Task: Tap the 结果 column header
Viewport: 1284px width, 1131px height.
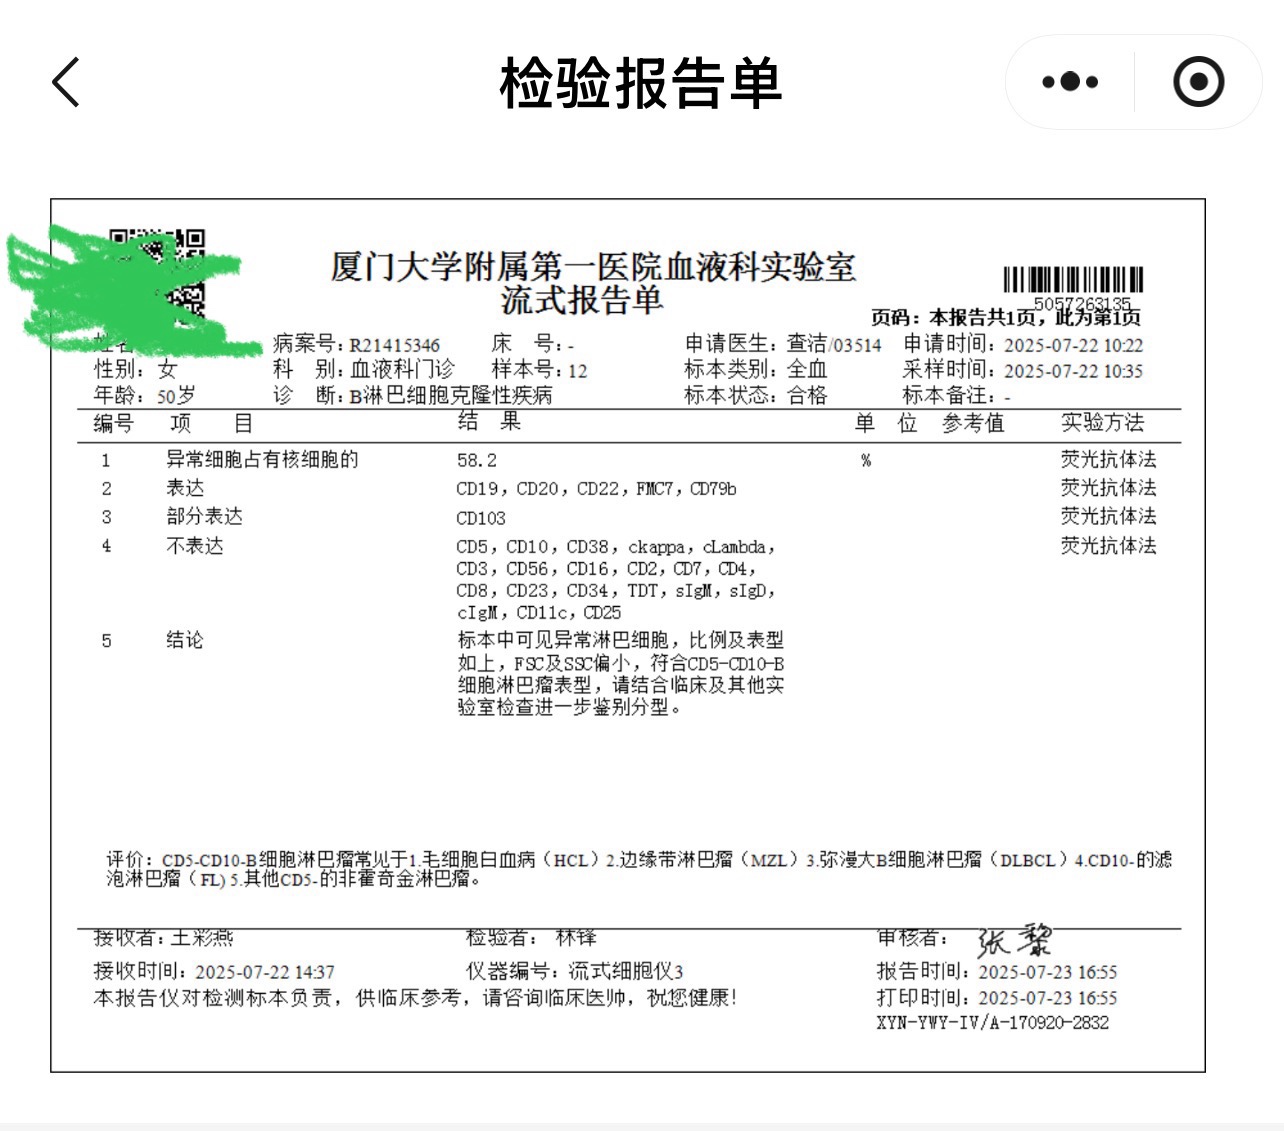Action: 489,421
